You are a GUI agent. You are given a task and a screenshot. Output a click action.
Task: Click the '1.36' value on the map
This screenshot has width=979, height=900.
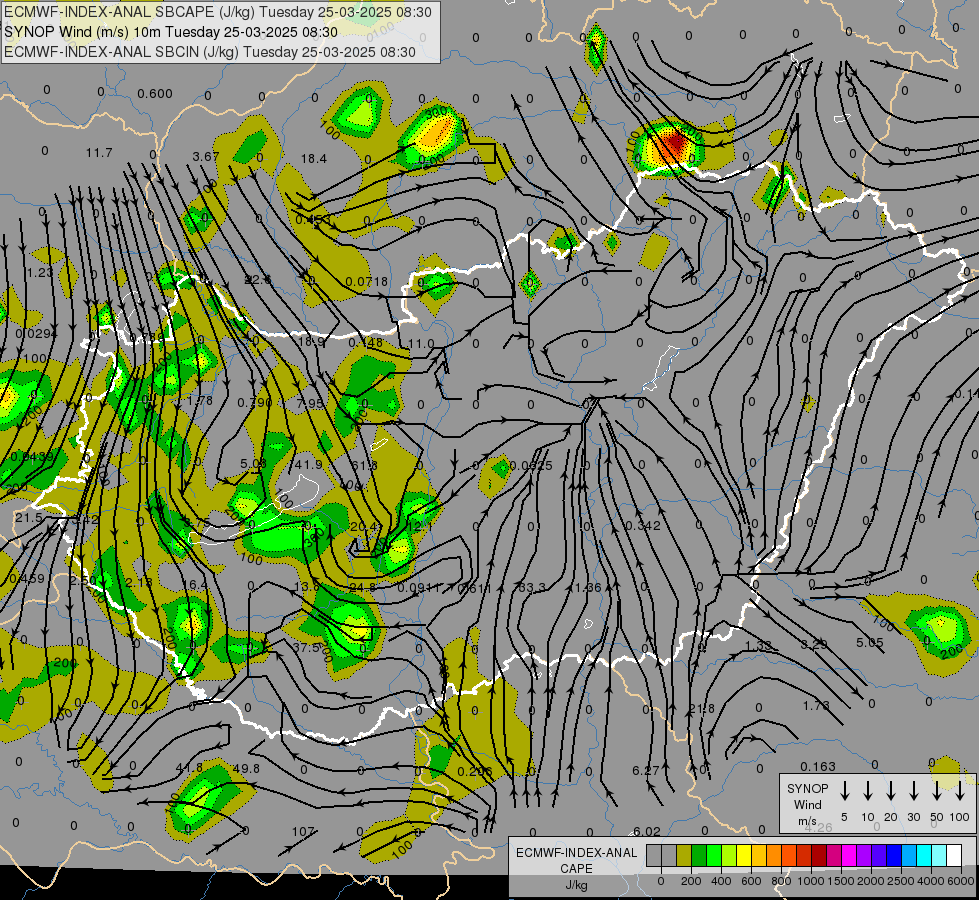[x=588, y=587]
